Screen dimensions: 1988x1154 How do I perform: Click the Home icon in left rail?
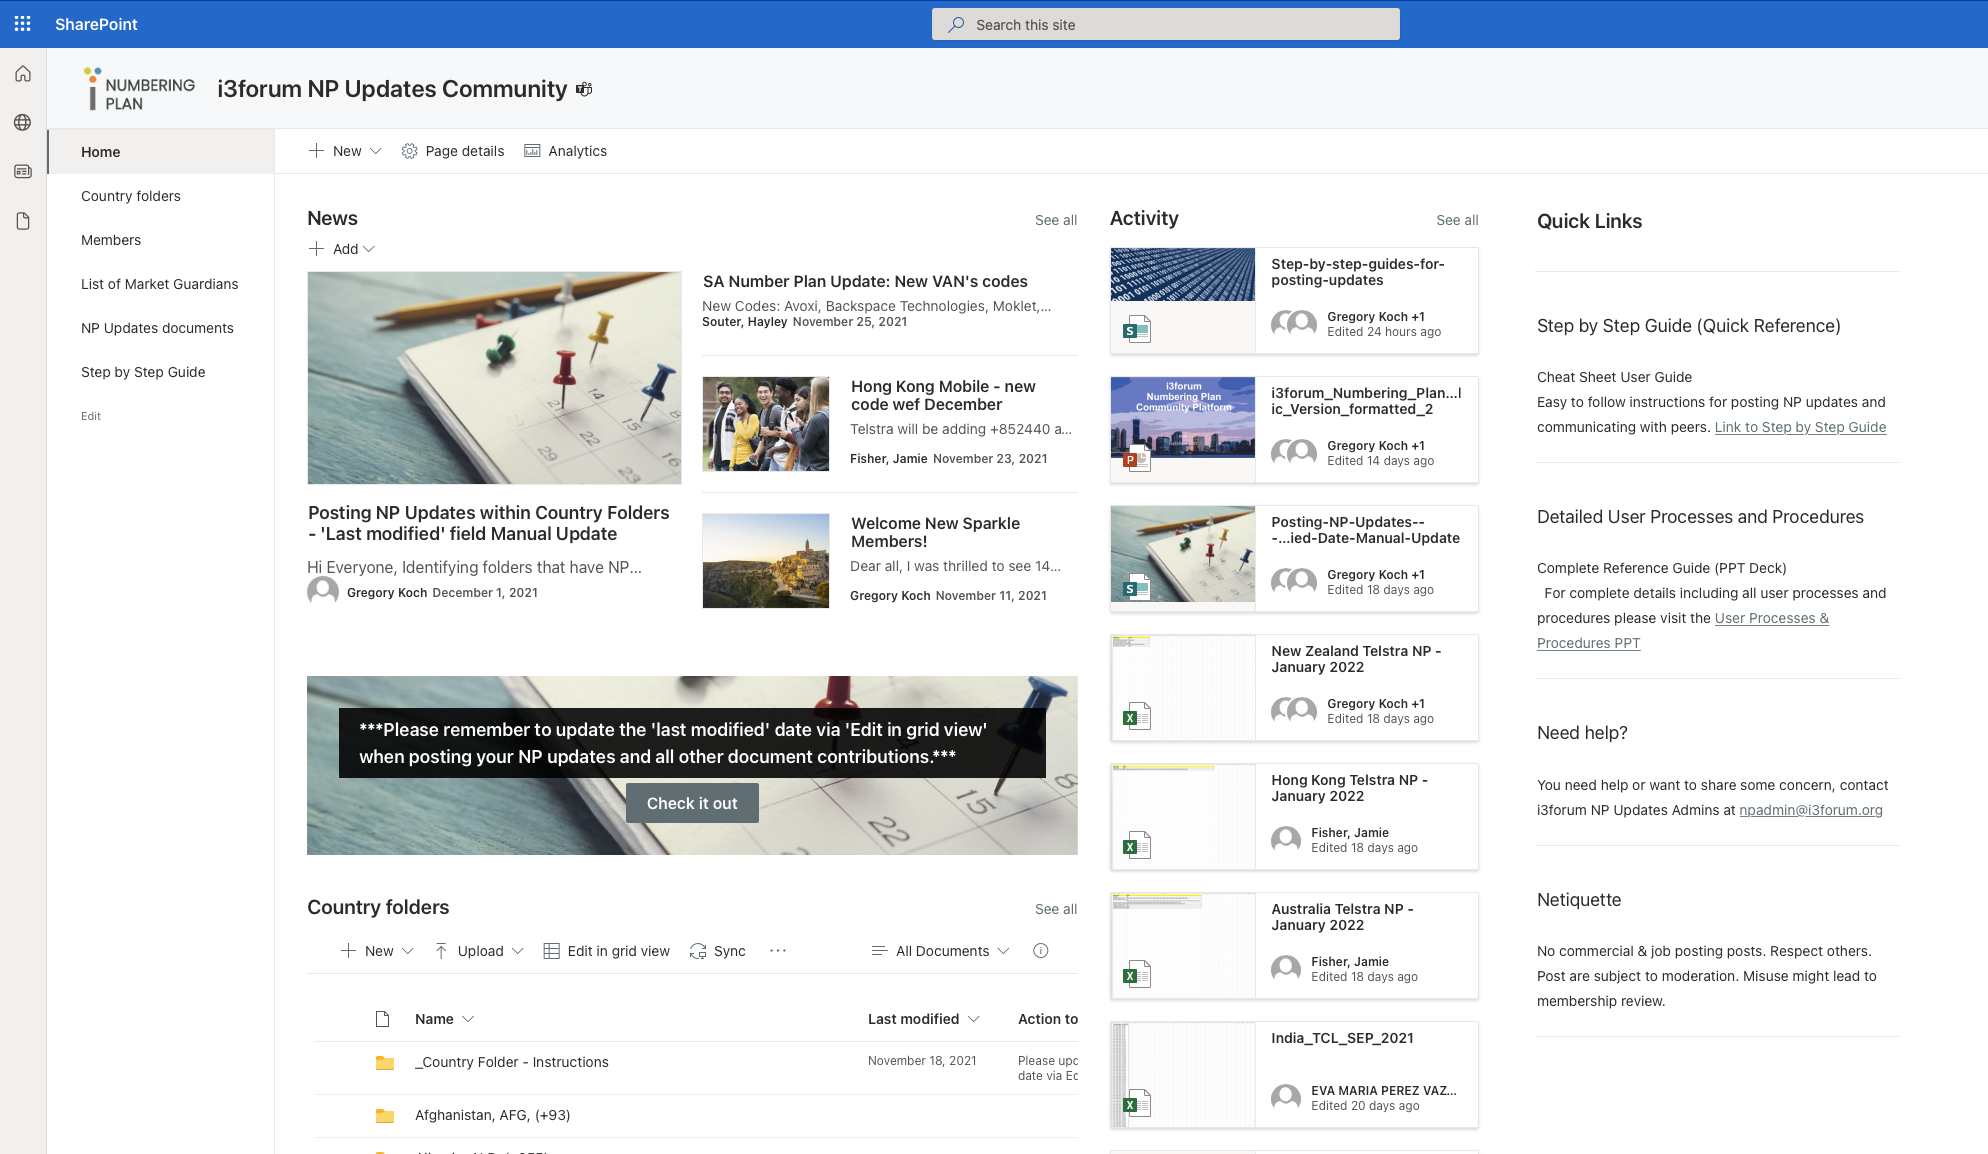23,74
